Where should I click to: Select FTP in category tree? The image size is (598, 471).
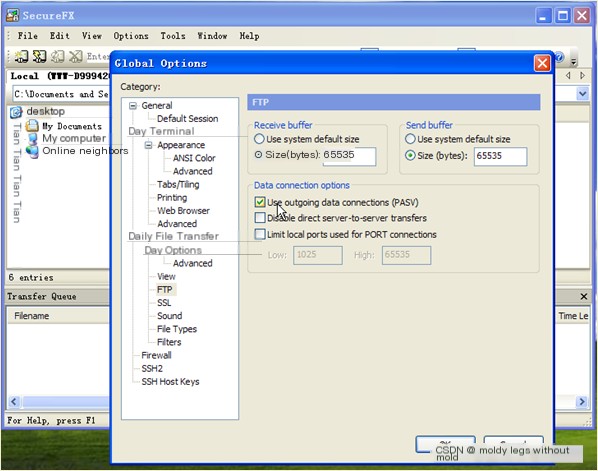(165, 290)
